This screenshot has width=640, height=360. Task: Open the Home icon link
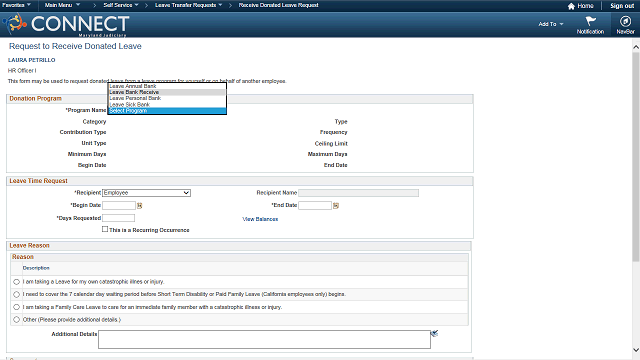580,6
